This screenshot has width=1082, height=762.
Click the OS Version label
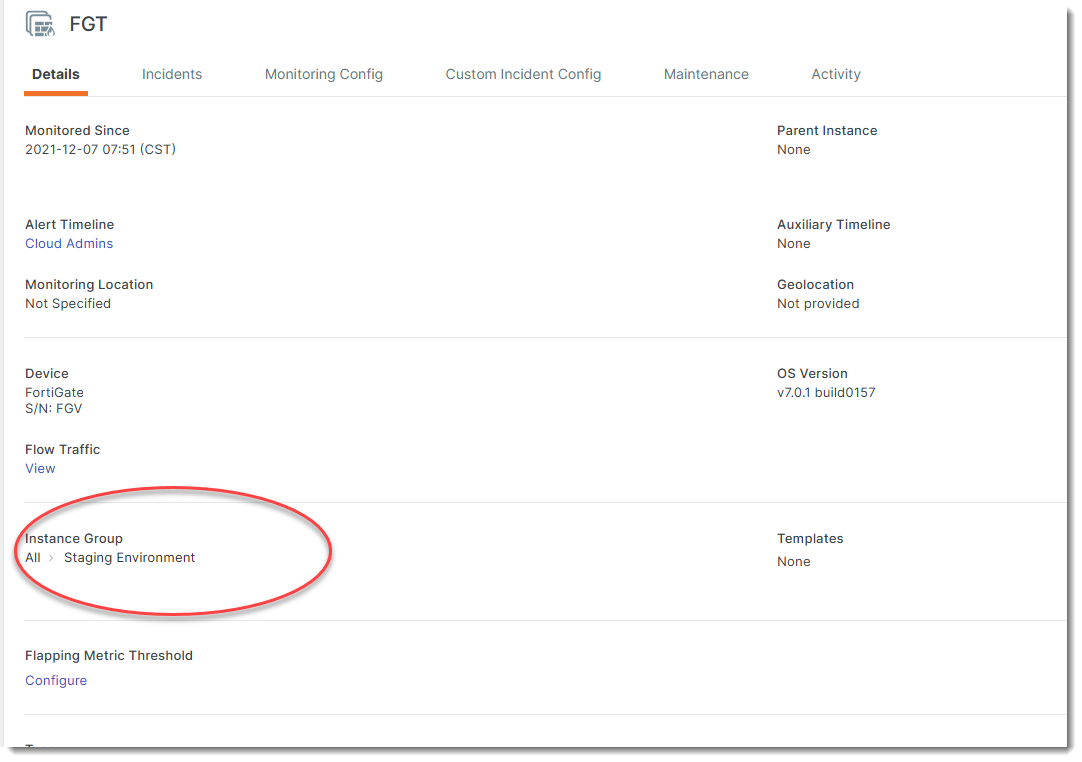pyautogui.click(x=812, y=373)
